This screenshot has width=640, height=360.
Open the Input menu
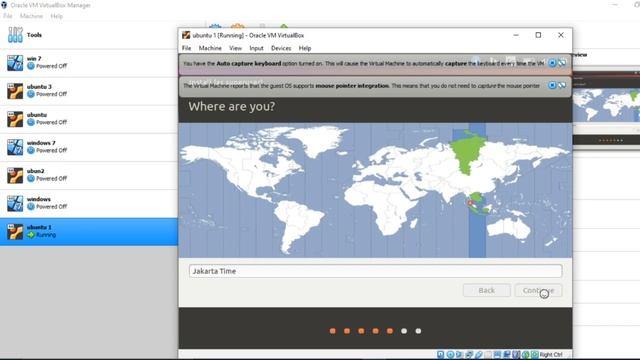(x=256, y=48)
